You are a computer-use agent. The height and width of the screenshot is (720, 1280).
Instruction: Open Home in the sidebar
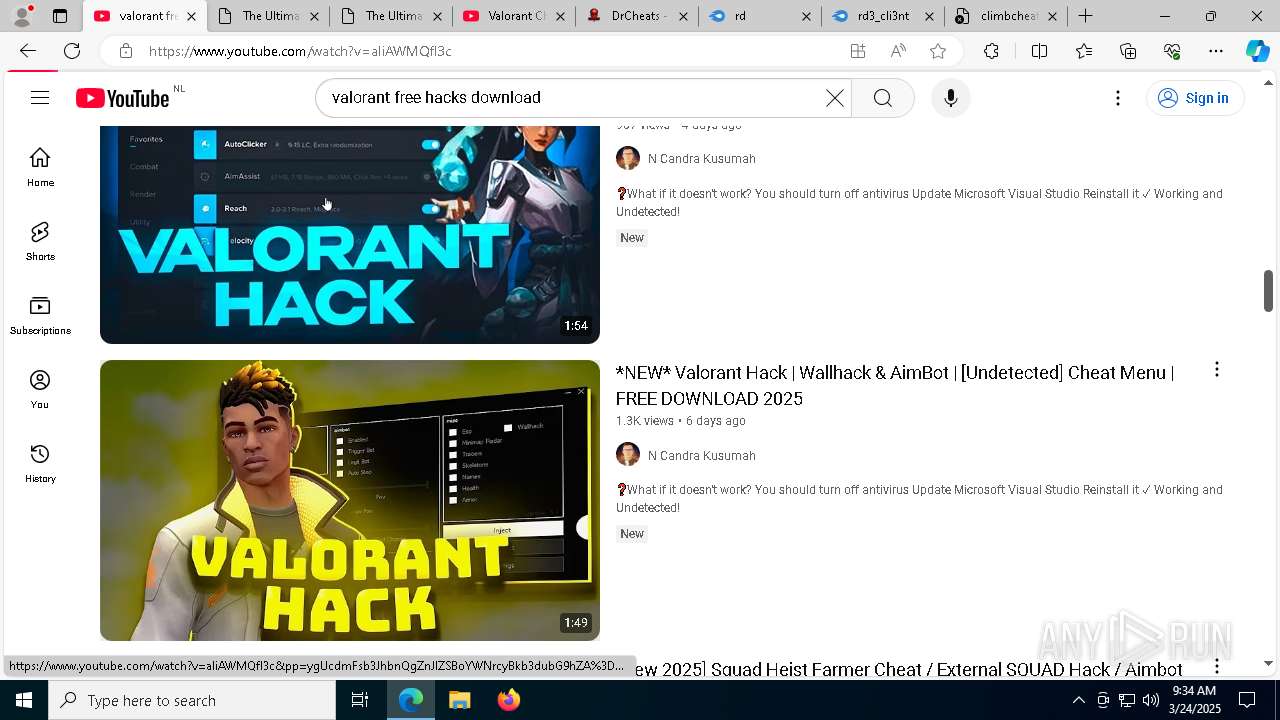[x=40, y=167]
